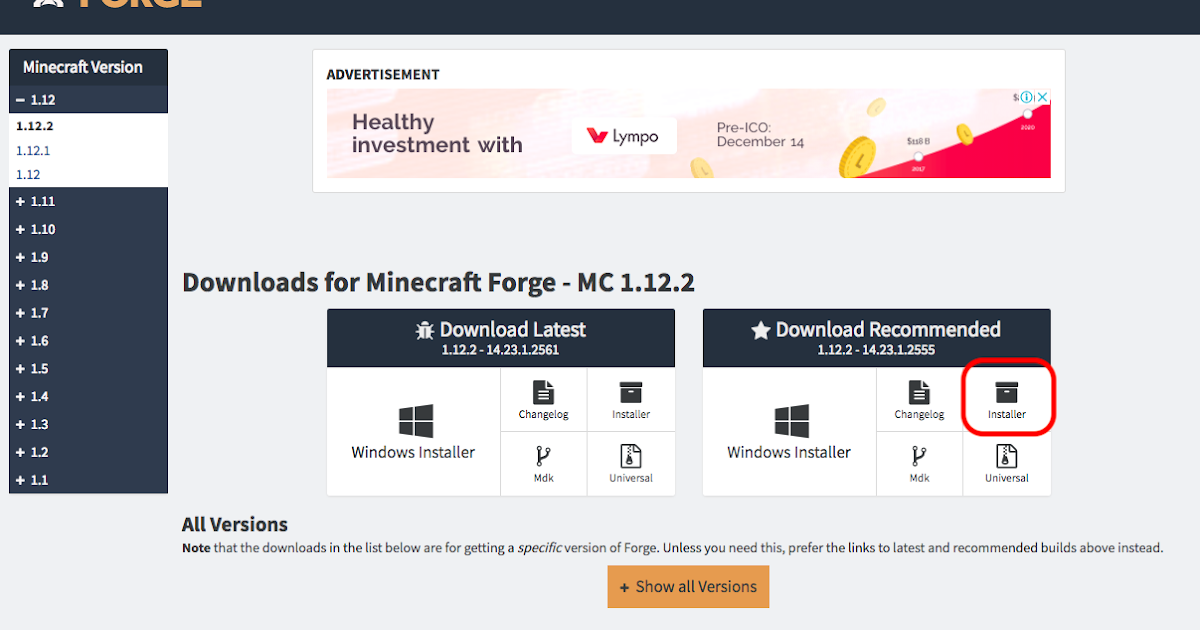Expand the 1.3 version group

(88, 424)
